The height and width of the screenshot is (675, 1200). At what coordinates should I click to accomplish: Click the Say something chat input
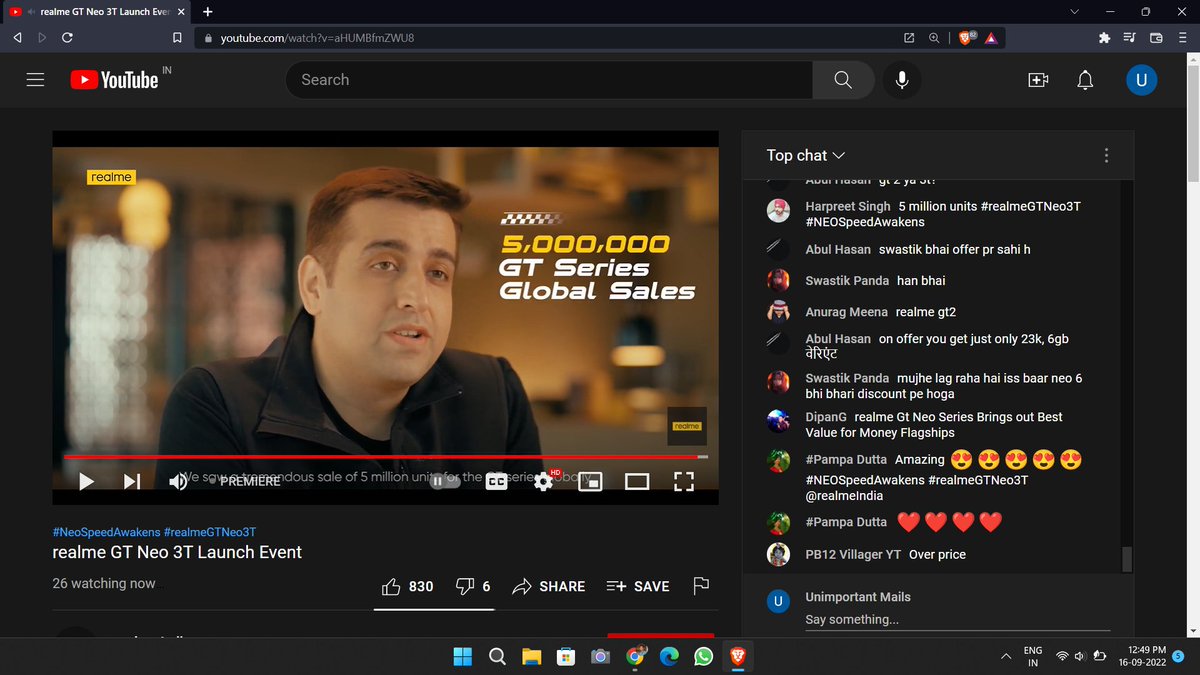[957, 620]
